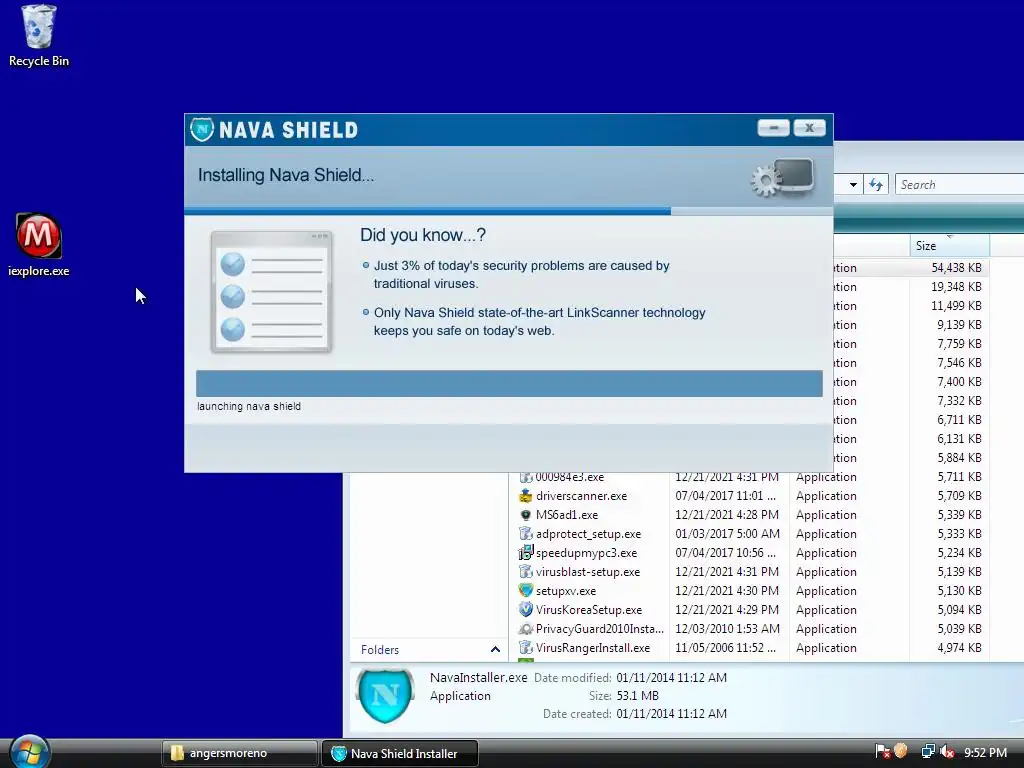Screen dimensions: 1024x768
Task: Click the 11,499 KB size cell
Action: coord(956,306)
